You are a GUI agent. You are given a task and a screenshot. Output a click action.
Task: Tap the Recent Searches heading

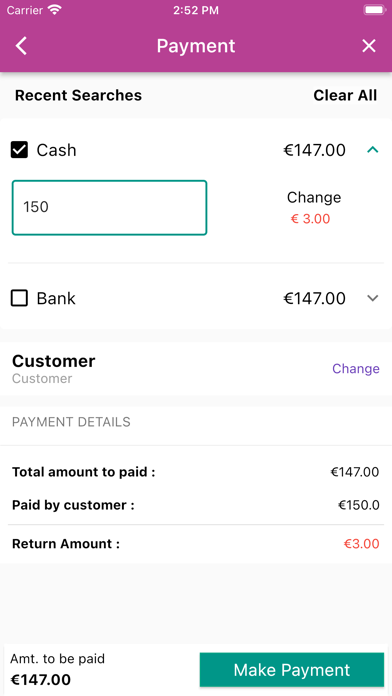[79, 95]
